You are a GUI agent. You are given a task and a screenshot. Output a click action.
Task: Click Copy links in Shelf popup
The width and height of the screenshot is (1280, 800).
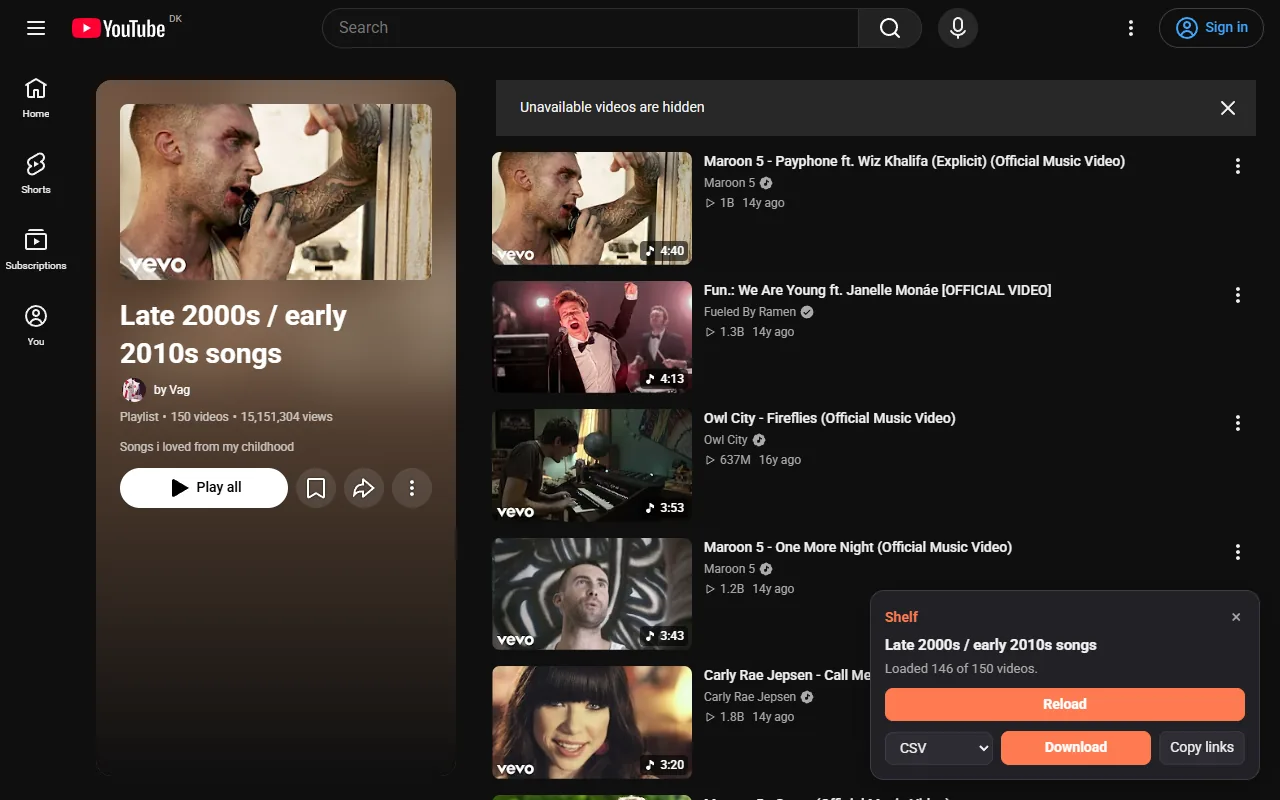(x=1202, y=748)
